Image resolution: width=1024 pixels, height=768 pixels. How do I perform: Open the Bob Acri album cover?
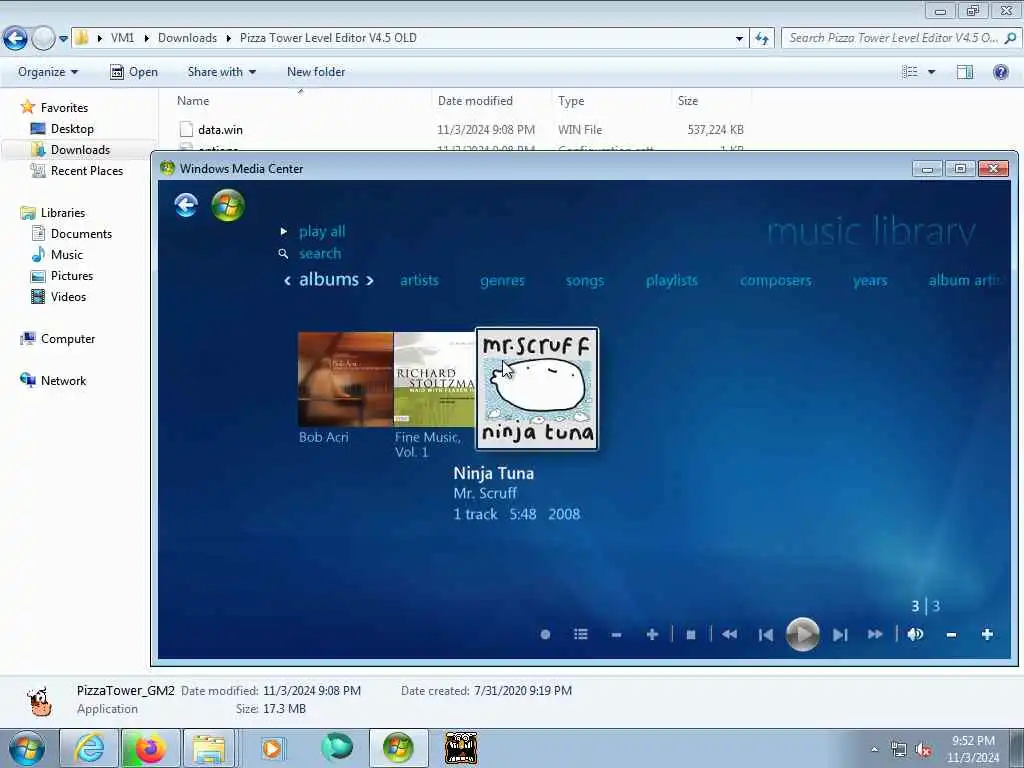345,379
